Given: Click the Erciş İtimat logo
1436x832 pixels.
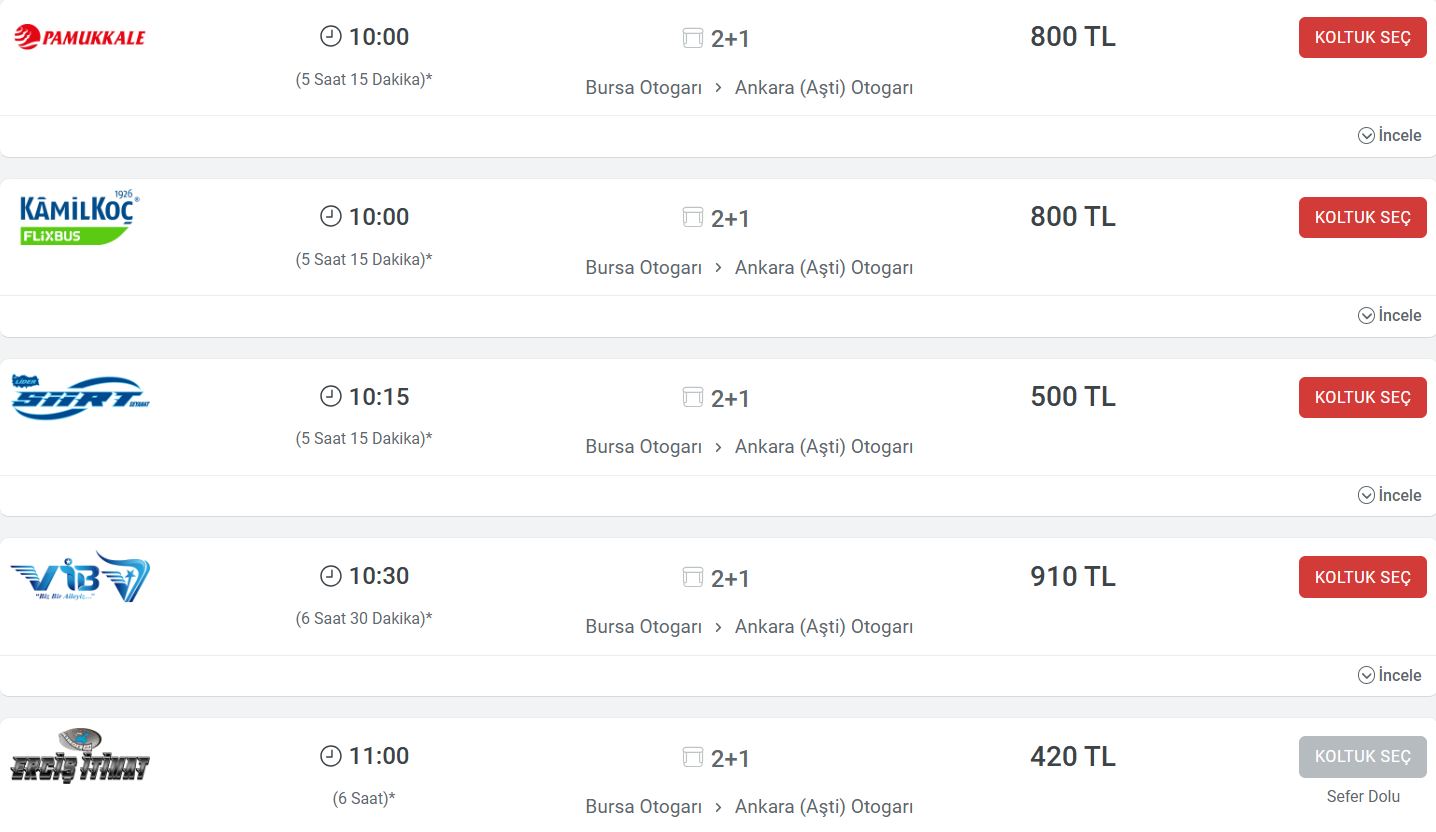Looking at the screenshot, I should click(80, 756).
